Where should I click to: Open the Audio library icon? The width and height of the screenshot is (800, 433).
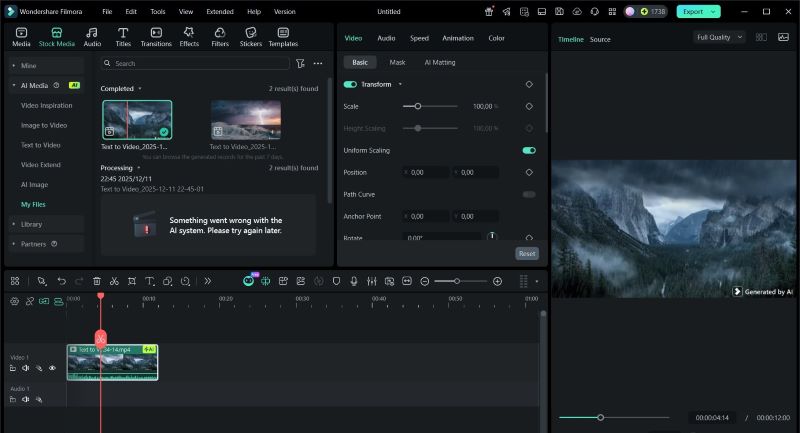92,33
